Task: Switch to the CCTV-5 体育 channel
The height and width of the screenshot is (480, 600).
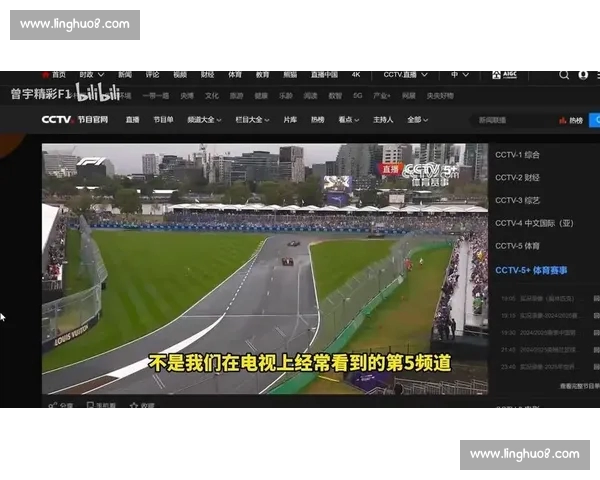Action: pos(518,245)
